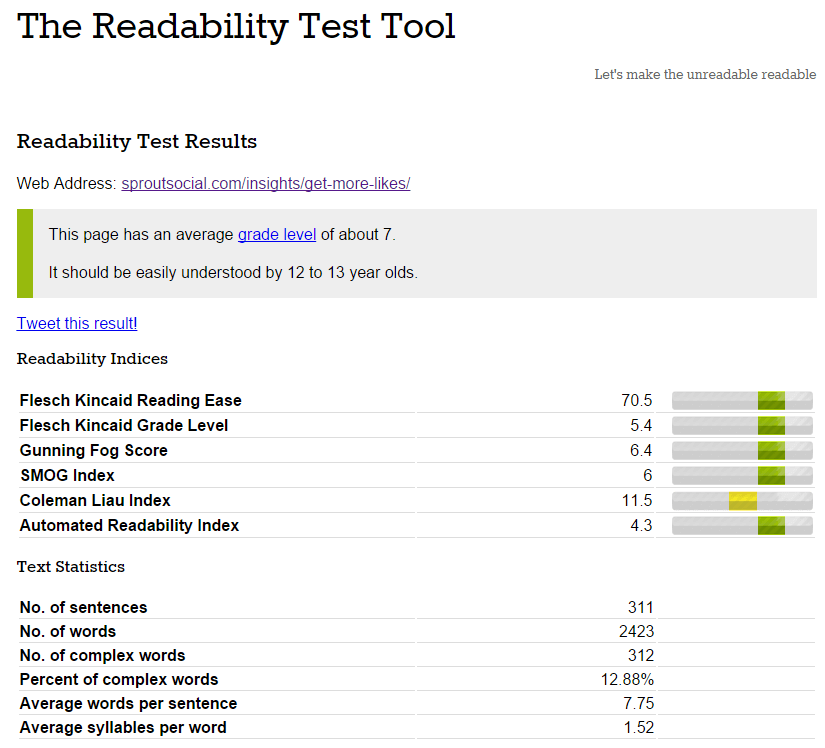Select the Average words per sentence label
This screenshot has height=748, width=825.
[x=128, y=704]
